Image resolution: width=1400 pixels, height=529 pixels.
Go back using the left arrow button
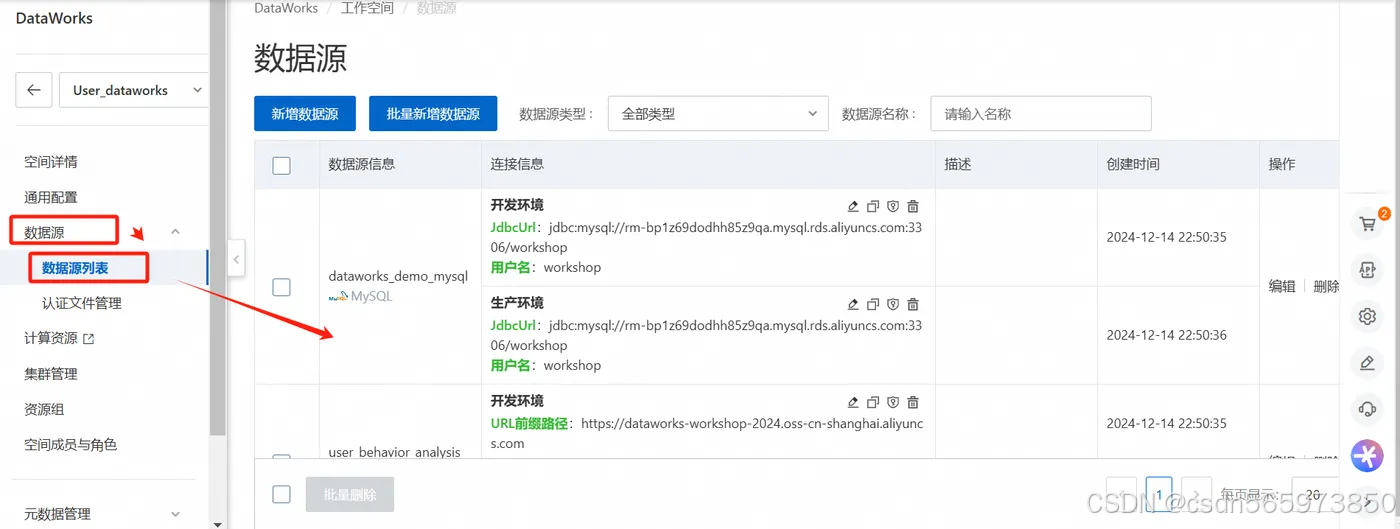coord(33,90)
